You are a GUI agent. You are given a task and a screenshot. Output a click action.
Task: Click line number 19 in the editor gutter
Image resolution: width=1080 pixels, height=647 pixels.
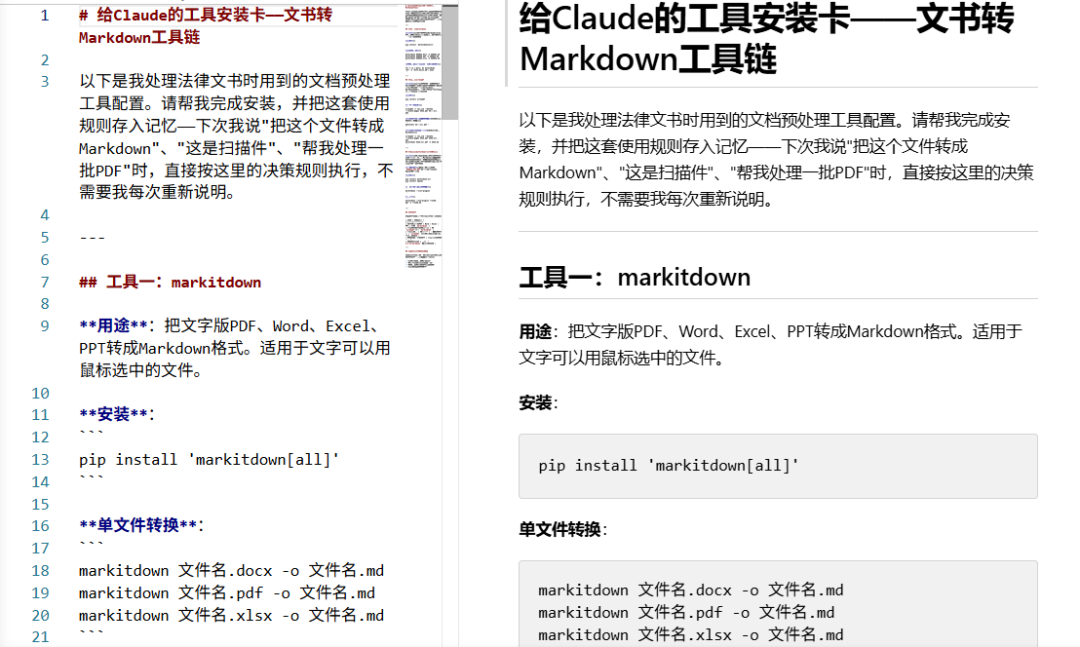(41, 593)
